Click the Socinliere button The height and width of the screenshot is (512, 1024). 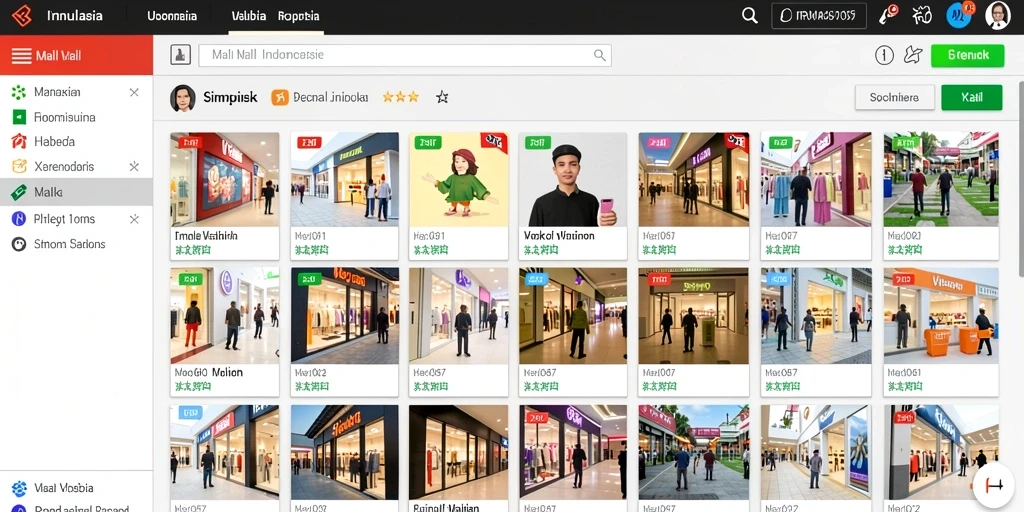[894, 97]
